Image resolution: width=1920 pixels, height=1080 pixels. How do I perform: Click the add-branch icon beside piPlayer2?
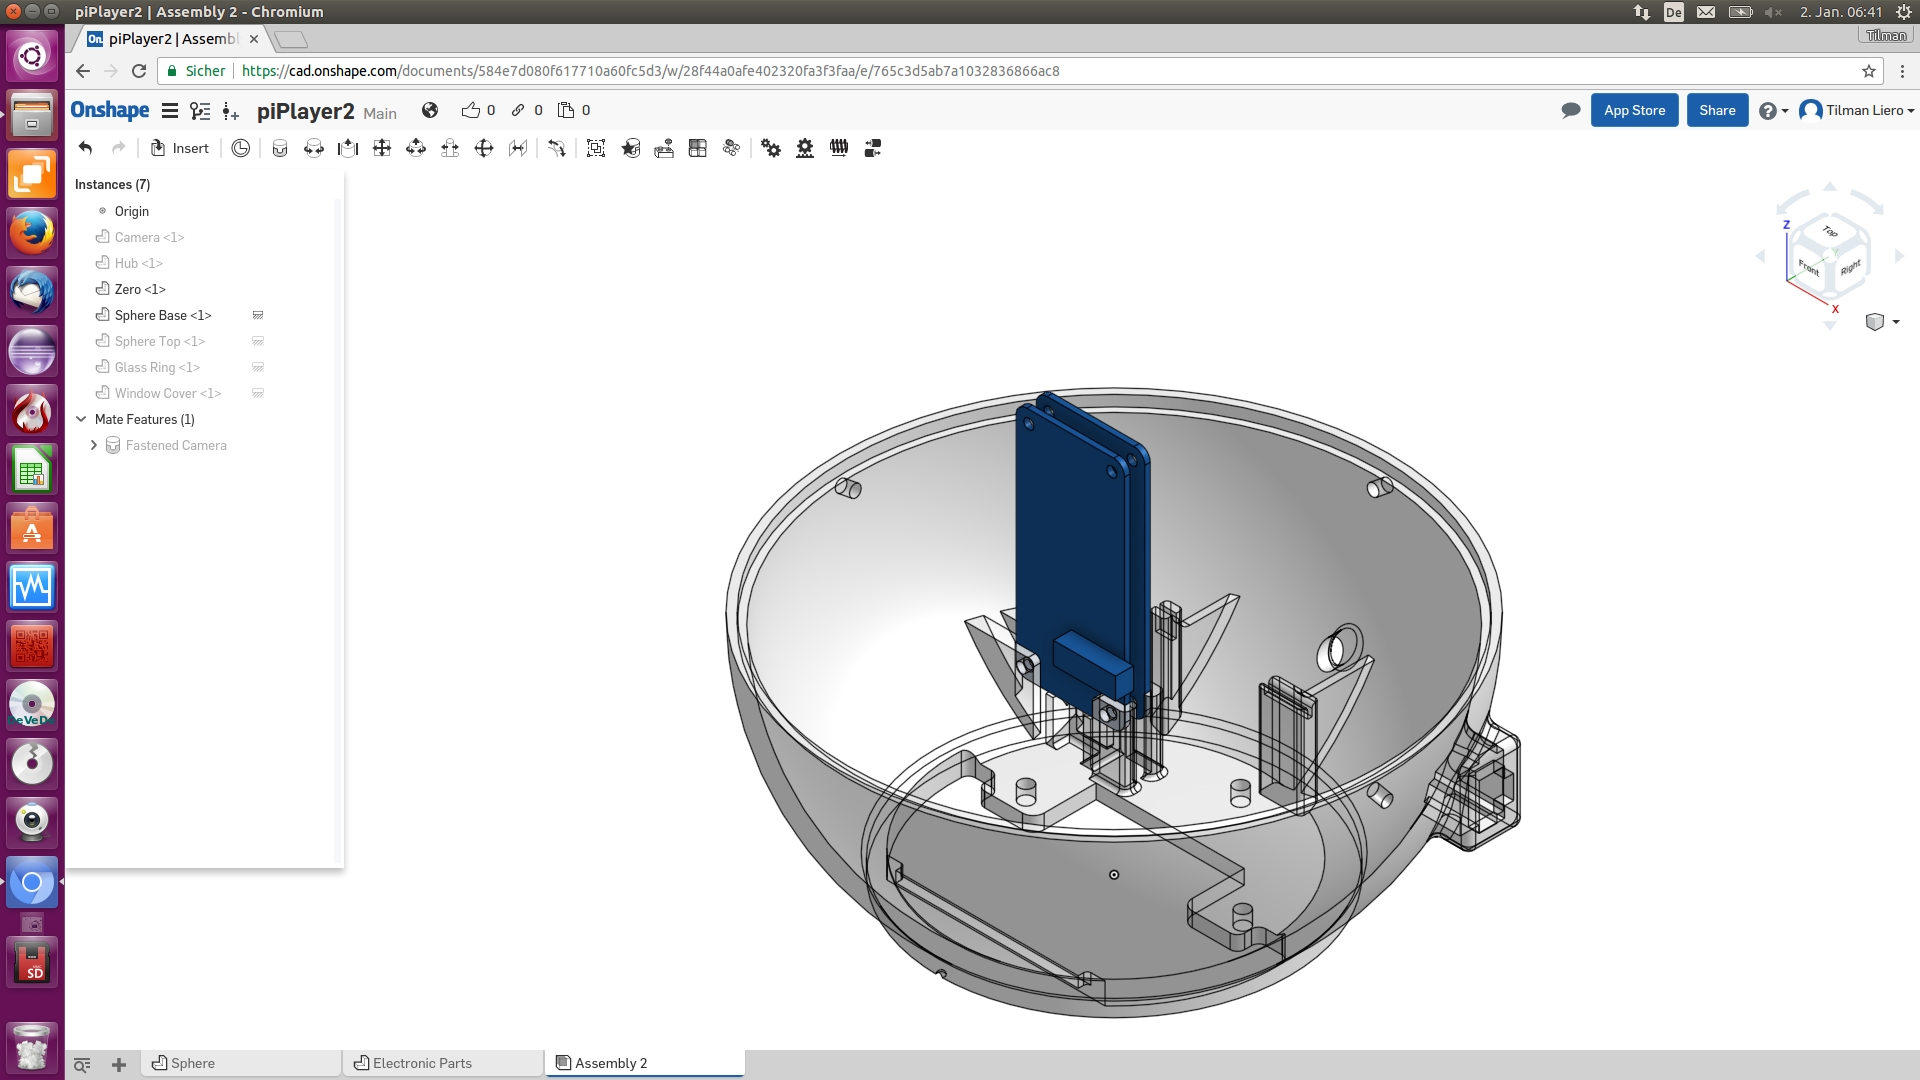[x=231, y=111]
